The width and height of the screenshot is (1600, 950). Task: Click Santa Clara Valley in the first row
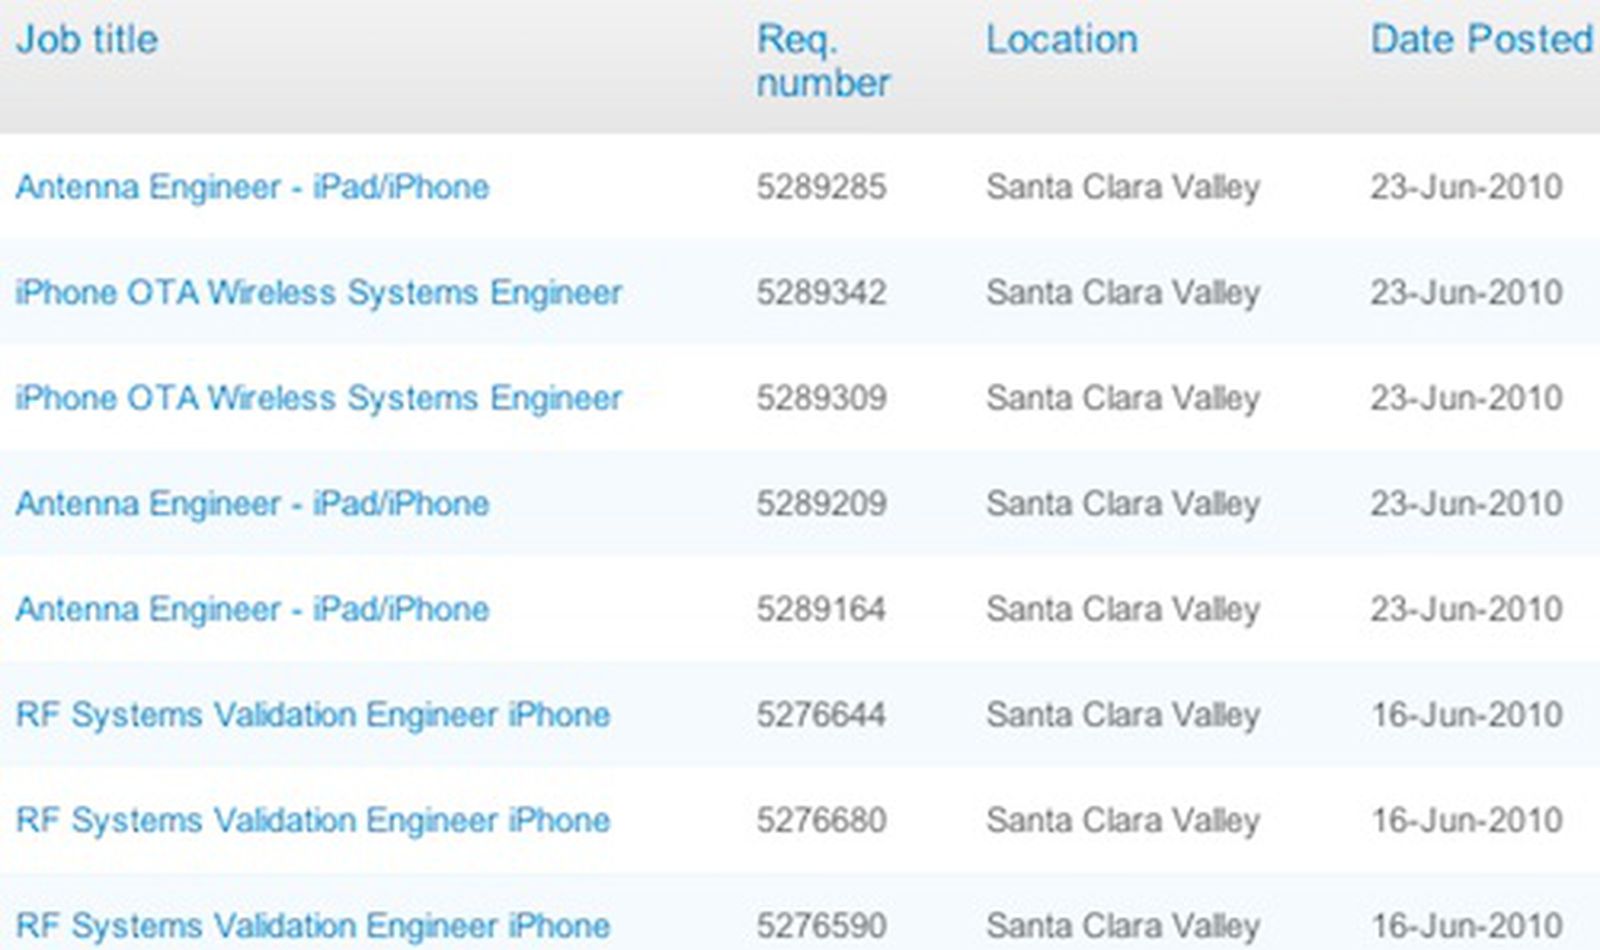coord(1123,186)
